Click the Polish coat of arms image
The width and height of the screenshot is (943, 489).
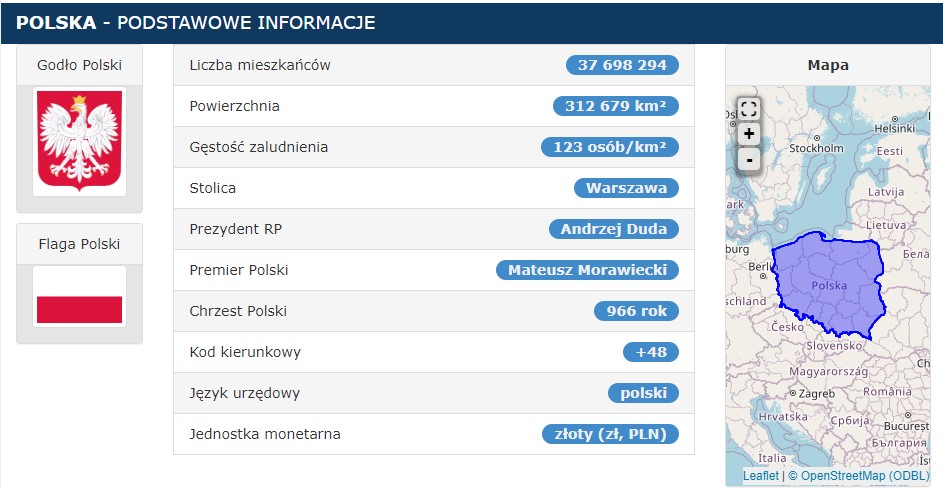point(80,140)
